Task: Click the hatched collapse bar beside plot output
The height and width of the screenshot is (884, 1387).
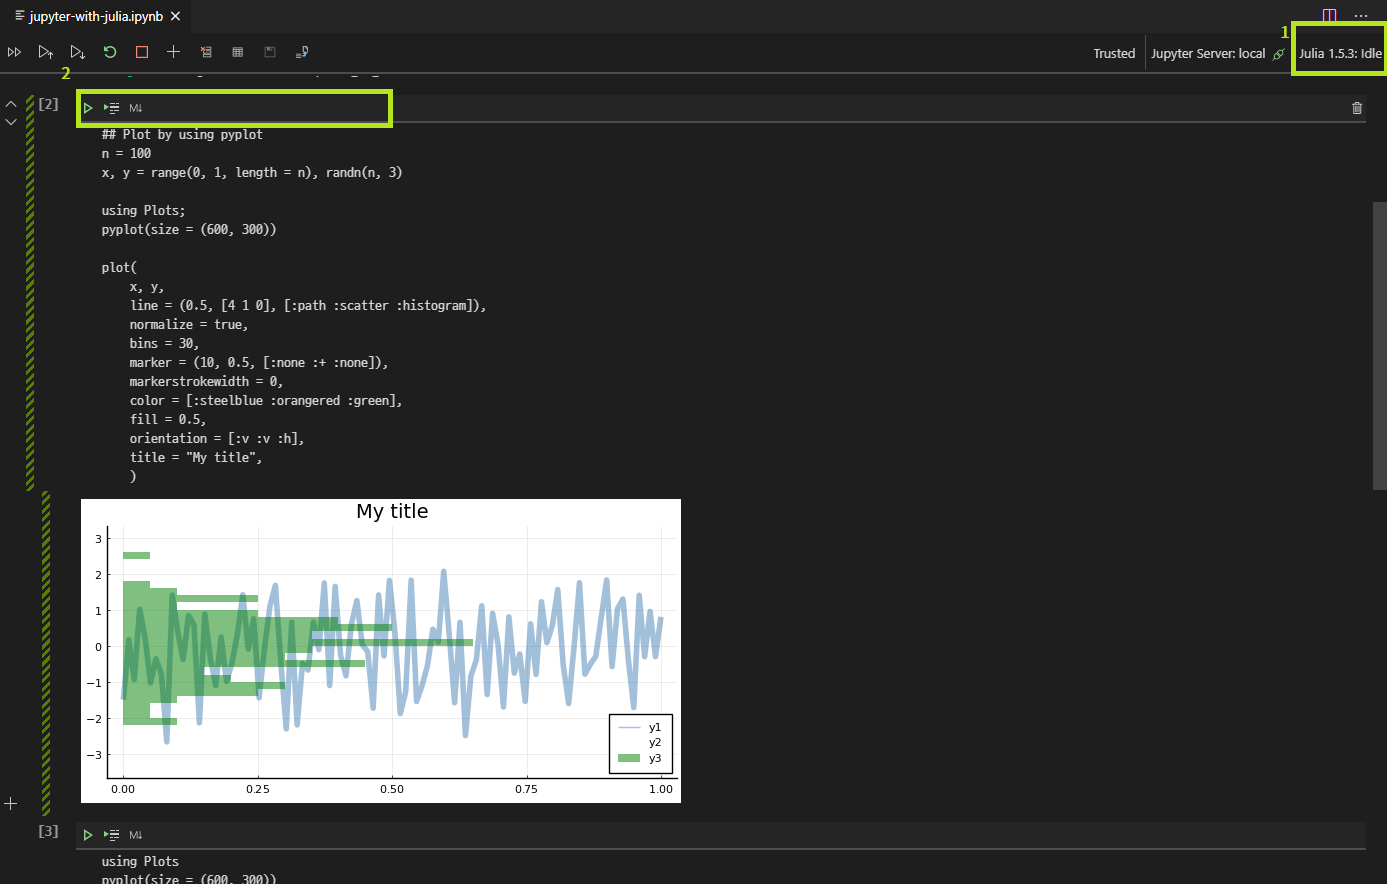Action: [x=46, y=654]
